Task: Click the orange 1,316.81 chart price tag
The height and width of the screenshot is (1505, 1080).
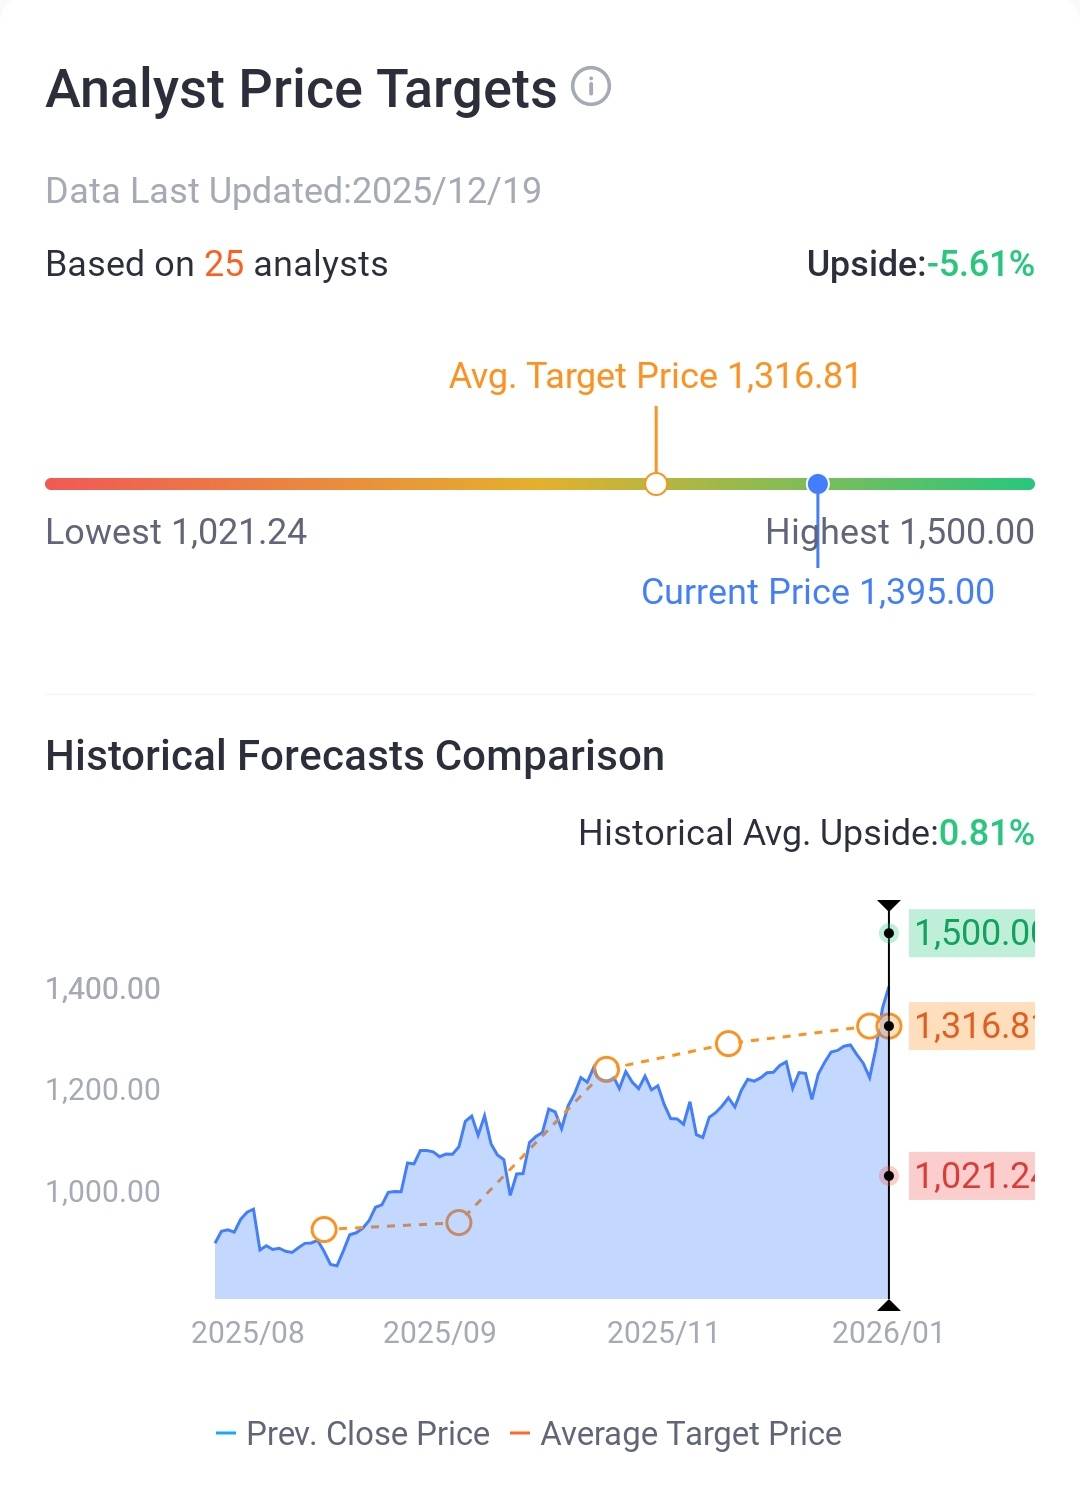Action: click(x=971, y=1026)
